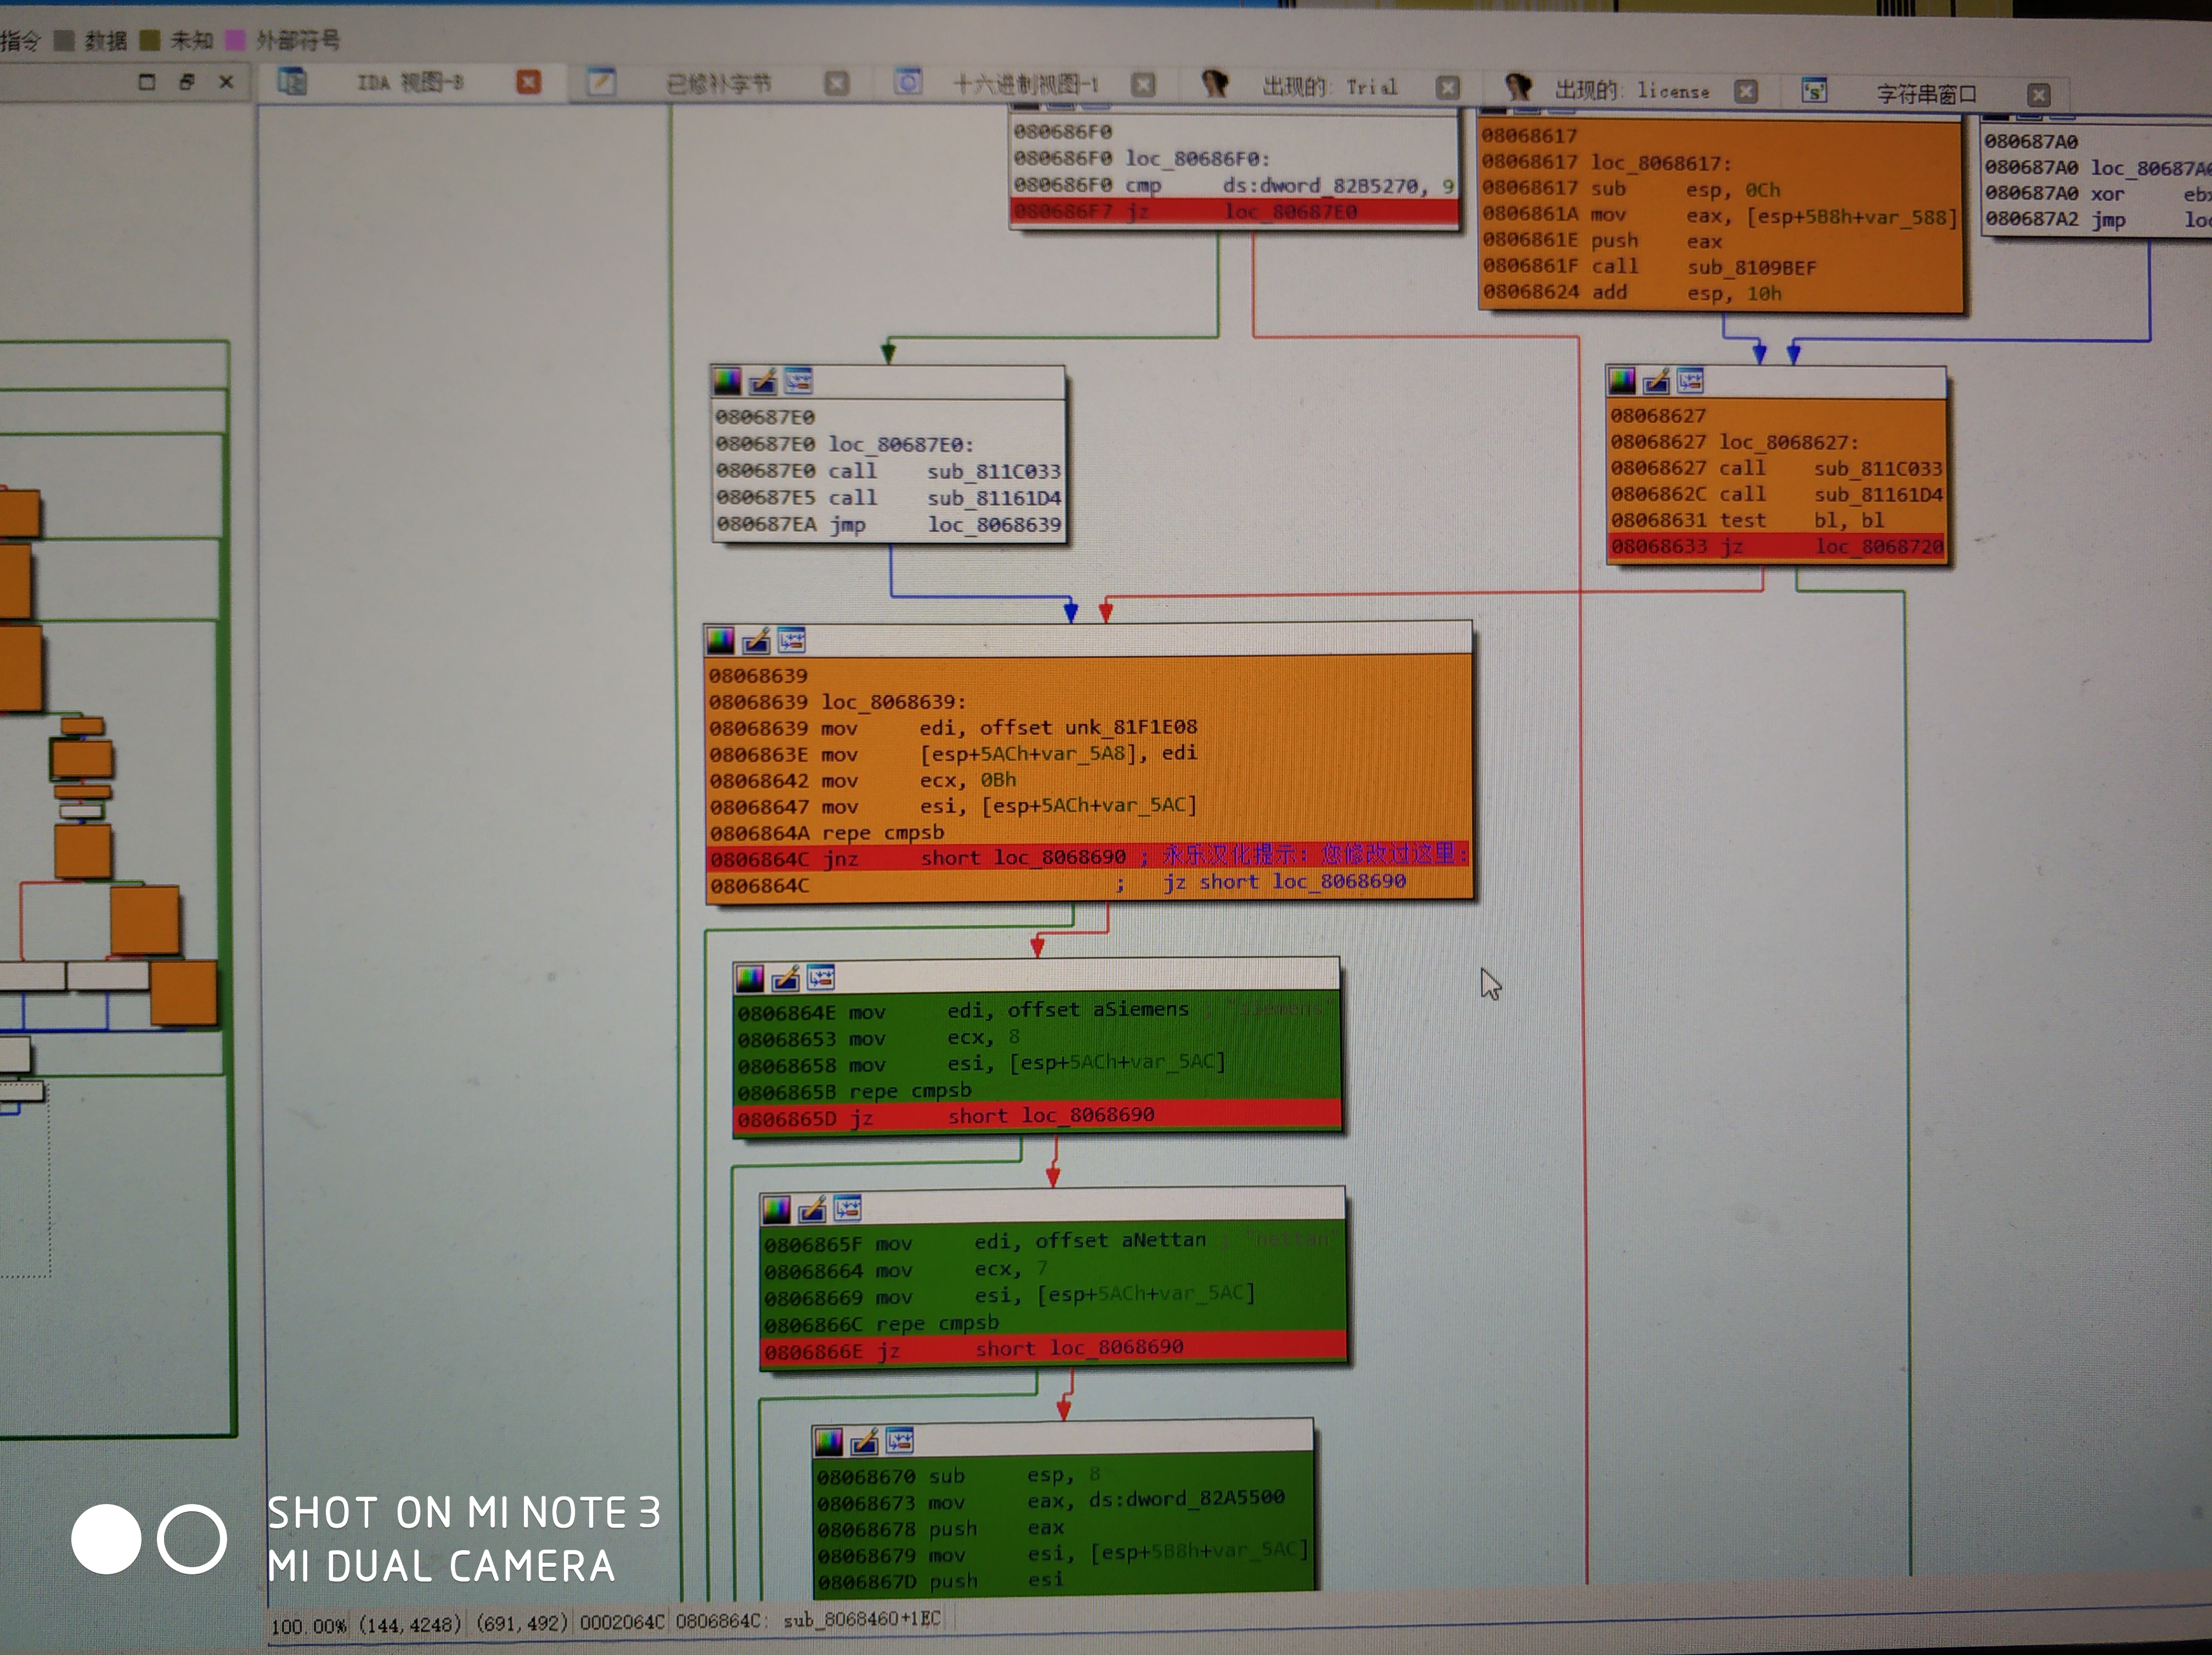
Task: Close the 出现的: Trial tab
Action: click(1447, 88)
